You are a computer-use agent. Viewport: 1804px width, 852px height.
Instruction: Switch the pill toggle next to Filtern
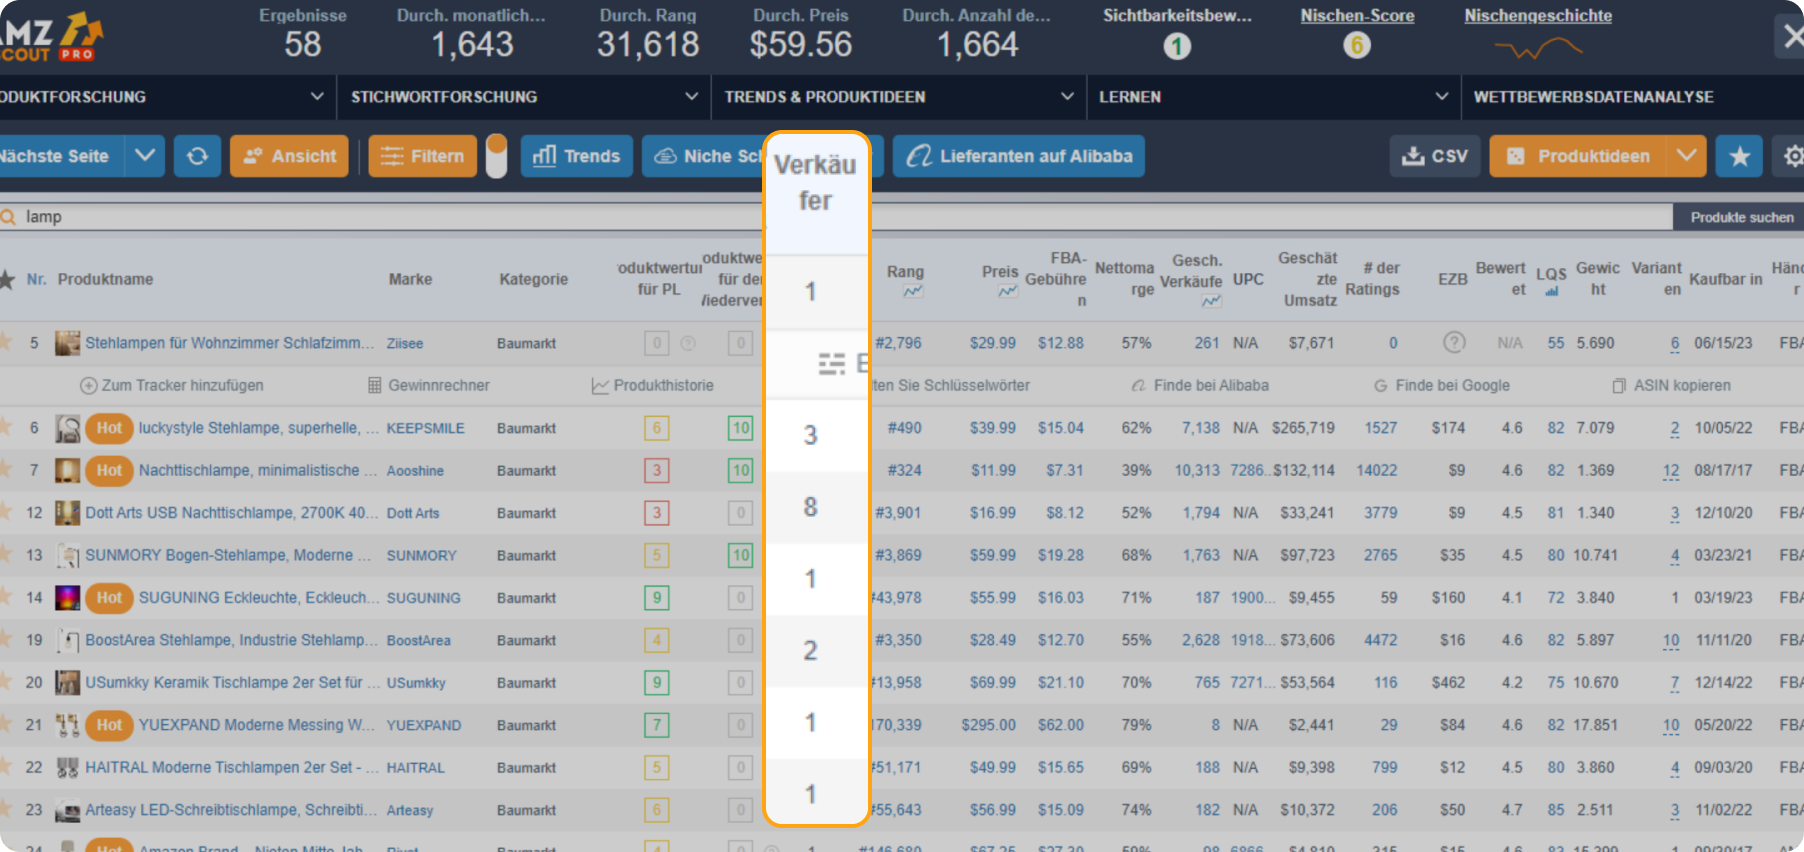496,156
